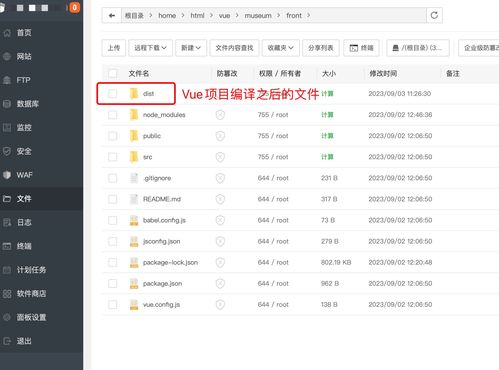The height and width of the screenshot is (370, 499).
Task: Click the orange notification badge
Action: (74, 7)
